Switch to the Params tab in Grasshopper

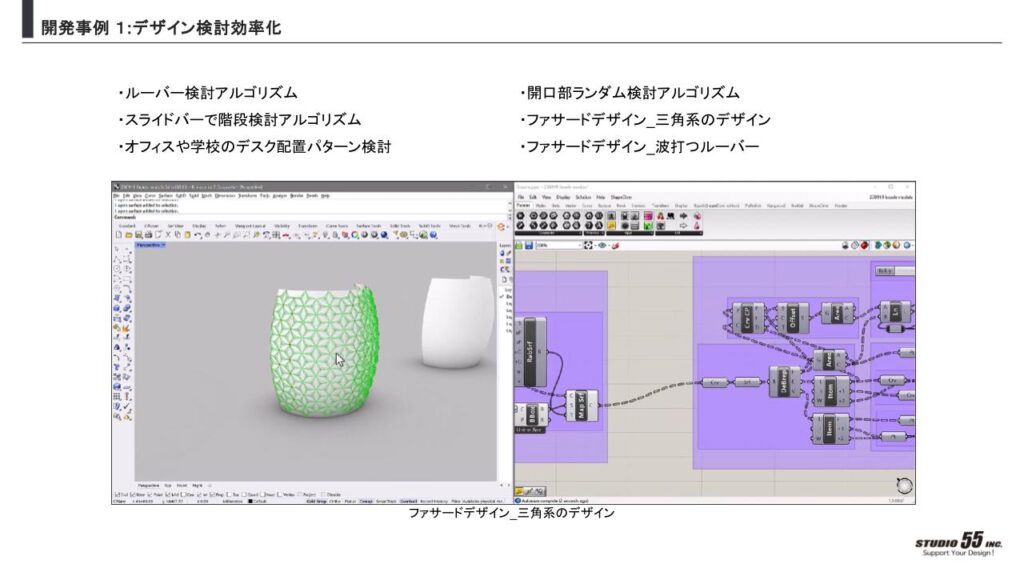point(523,205)
